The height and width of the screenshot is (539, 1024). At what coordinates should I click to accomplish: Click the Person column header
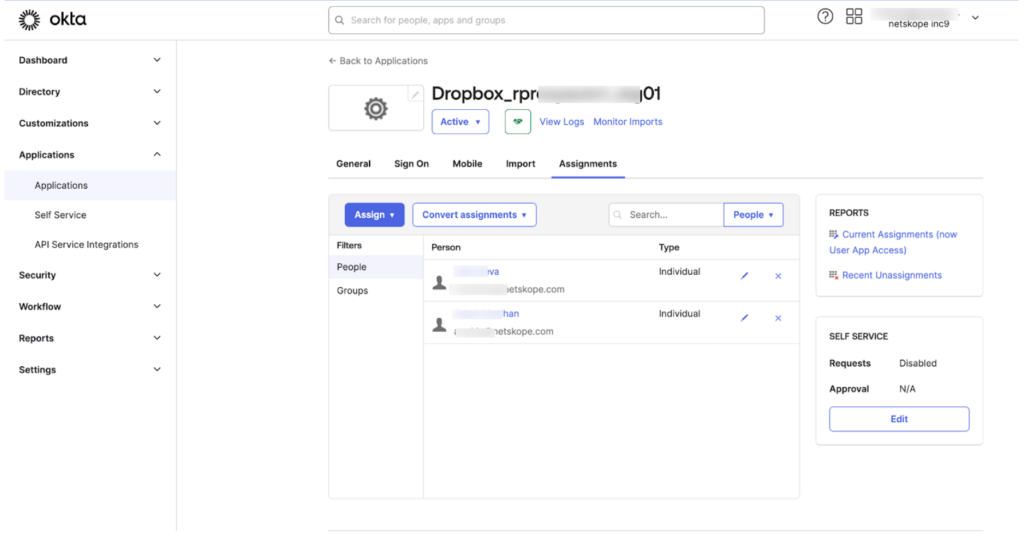tap(446, 247)
